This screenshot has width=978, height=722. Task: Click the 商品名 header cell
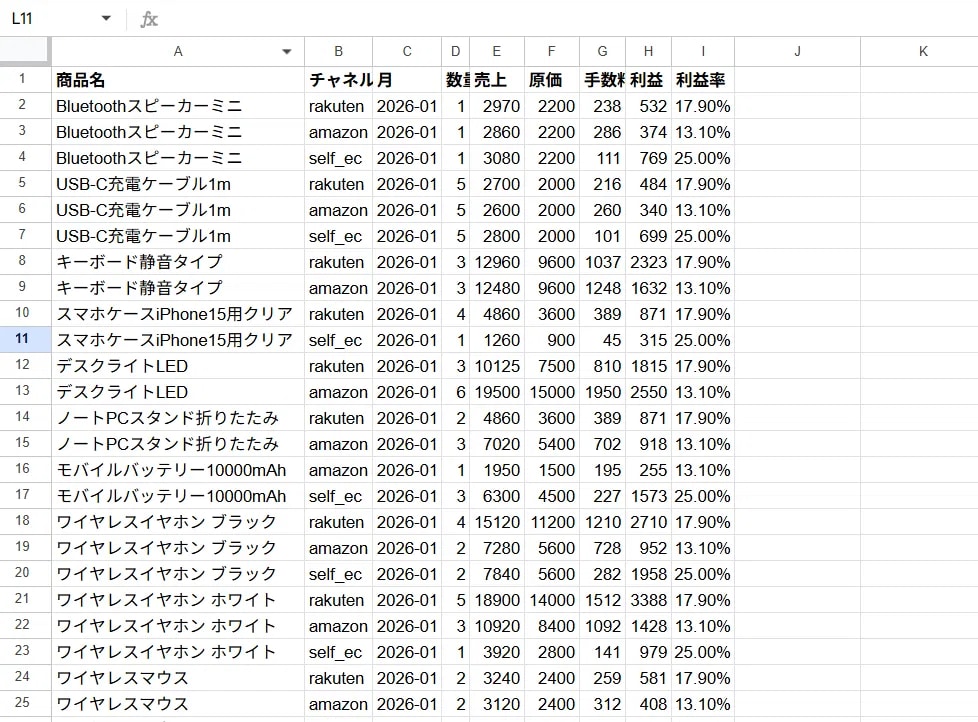pyautogui.click(x=178, y=80)
